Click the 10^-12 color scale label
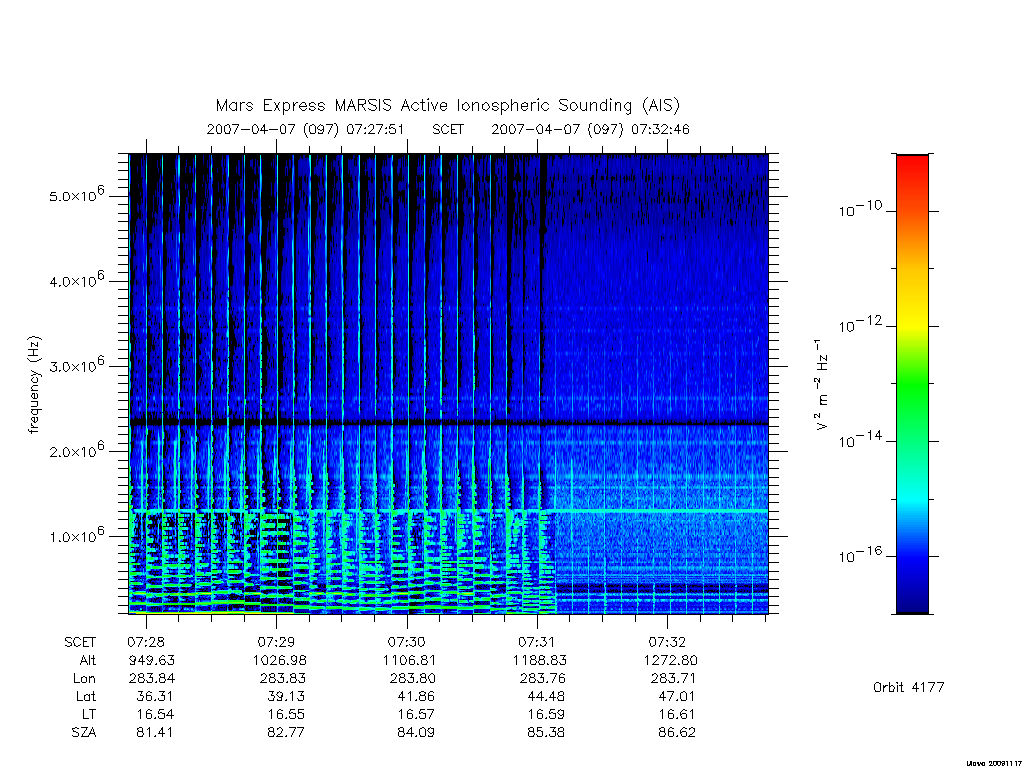The height and width of the screenshot is (768, 1024). point(860,325)
